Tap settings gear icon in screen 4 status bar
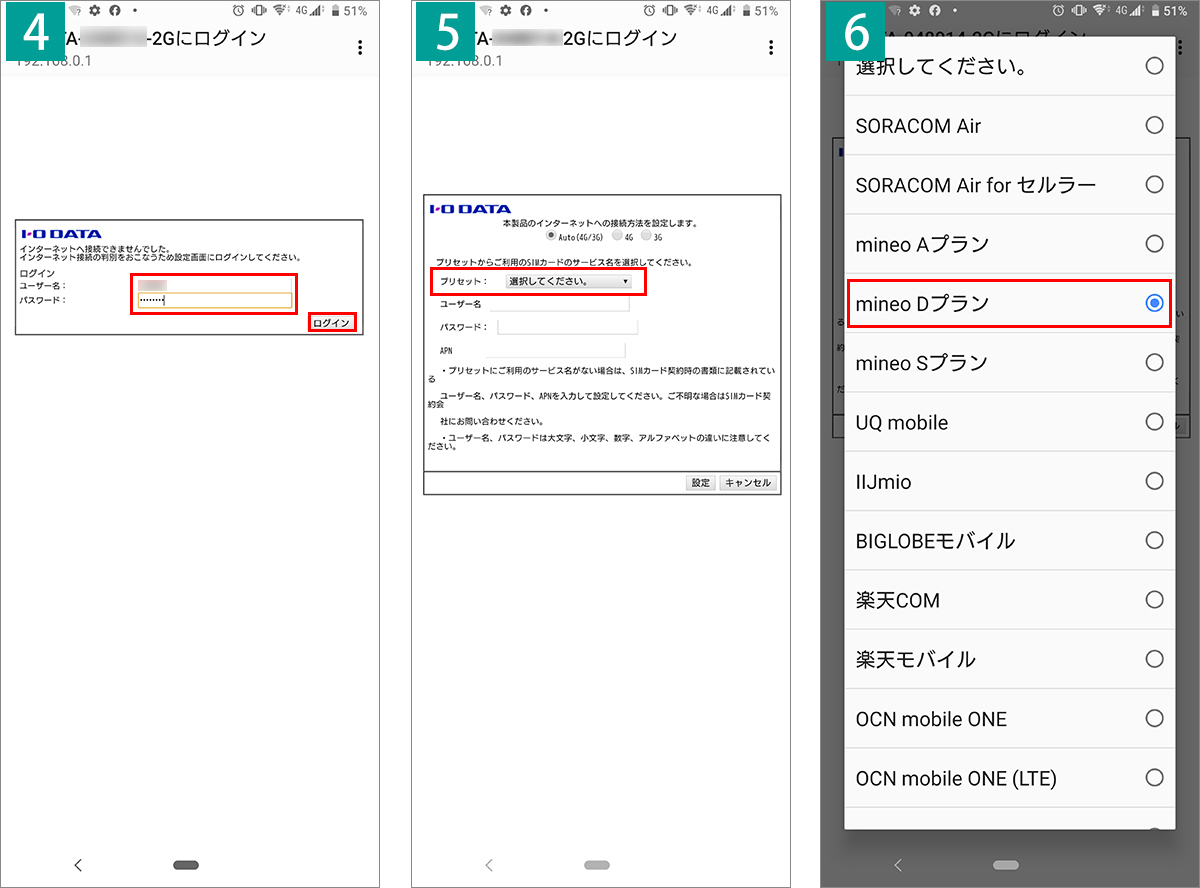This screenshot has width=1200, height=888. click(95, 10)
